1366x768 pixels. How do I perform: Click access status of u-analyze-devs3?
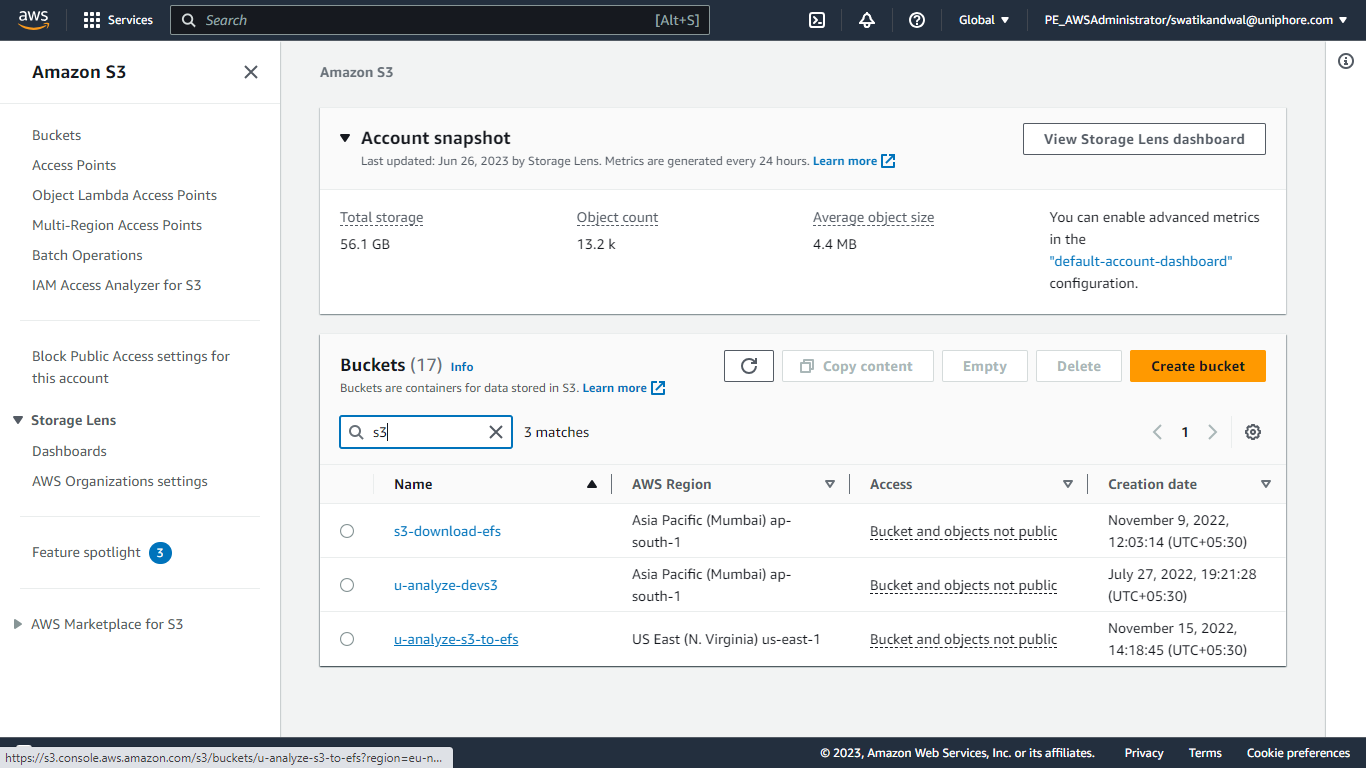[963, 585]
